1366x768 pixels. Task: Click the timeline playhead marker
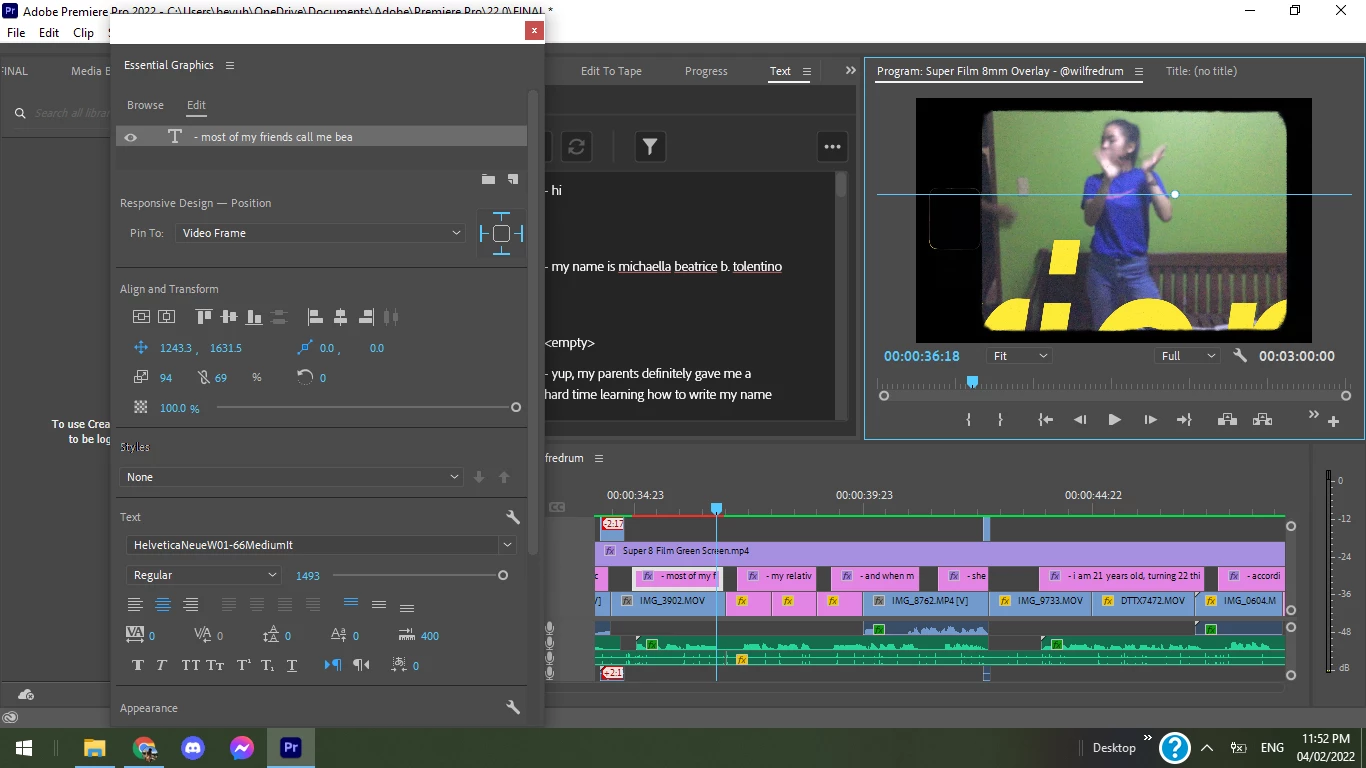click(716, 509)
